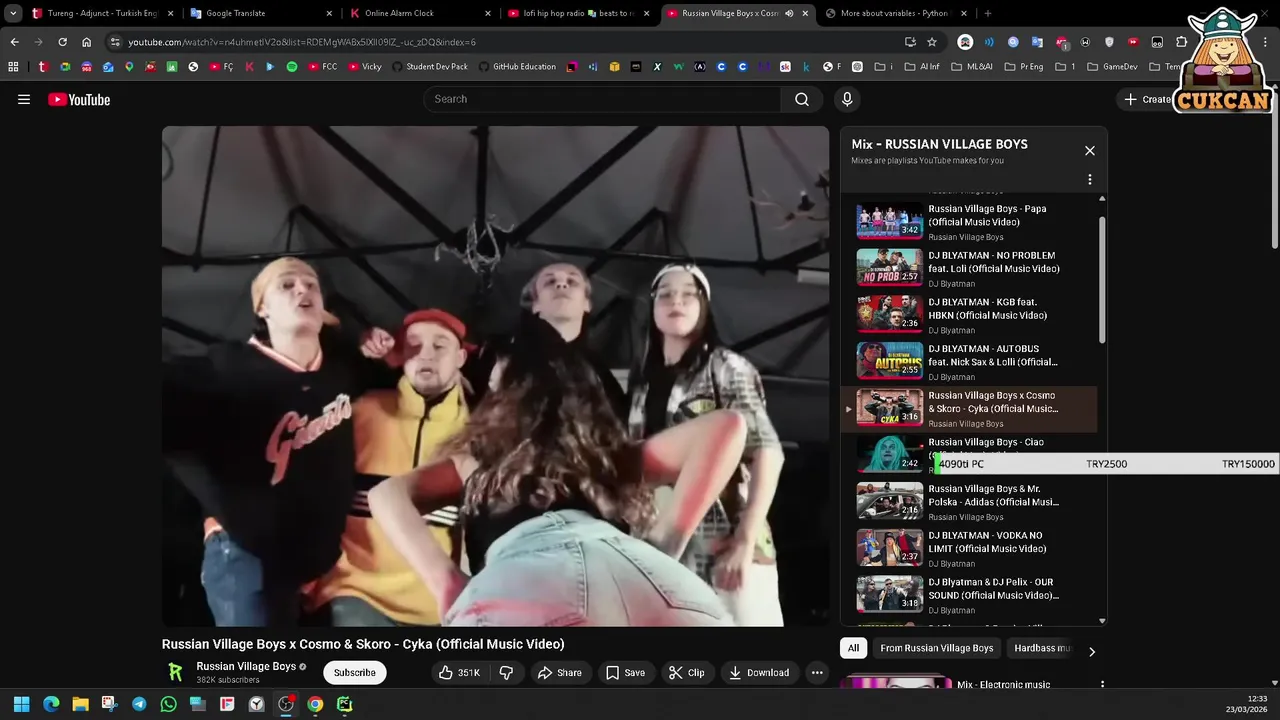This screenshot has height=720, width=1280.
Task: Open options for Mix - Electronic music
Action: 1102,685
